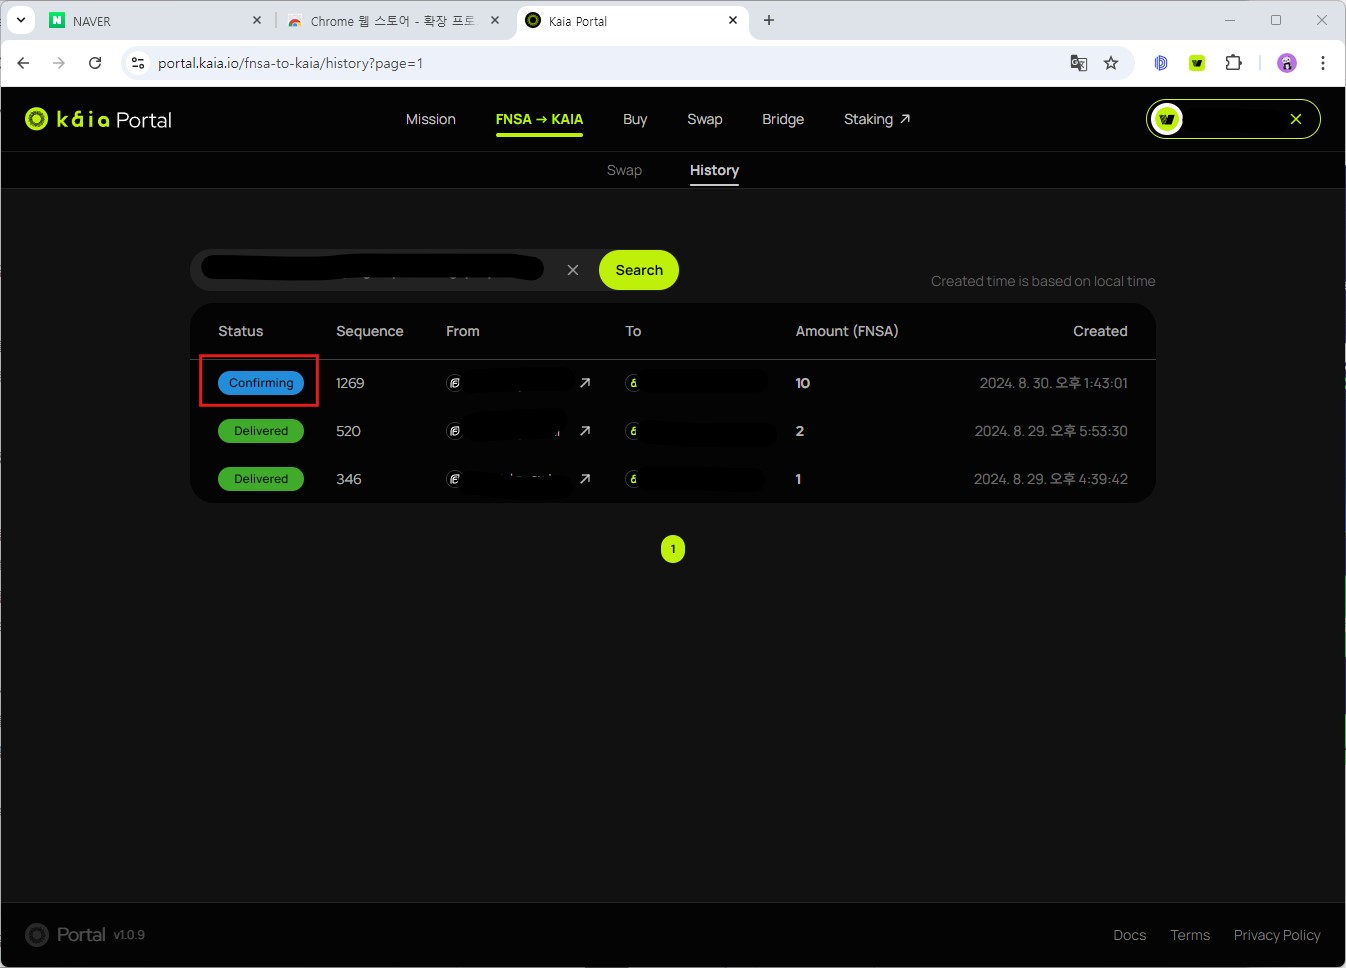Select the History sub-tab
The width and height of the screenshot is (1346, 968).
pos(714,170)
